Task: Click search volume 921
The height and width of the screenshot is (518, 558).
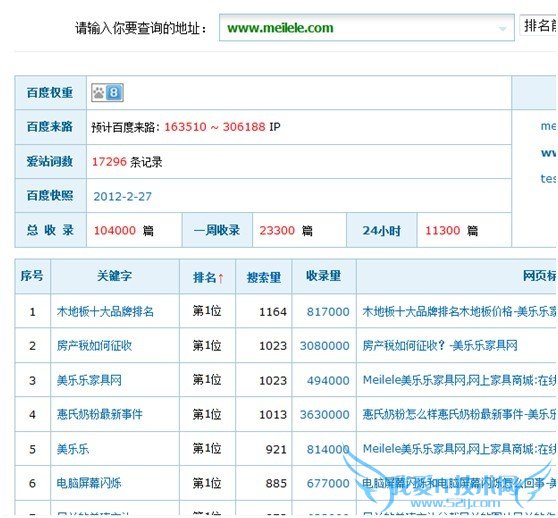Action: [276, 449]
